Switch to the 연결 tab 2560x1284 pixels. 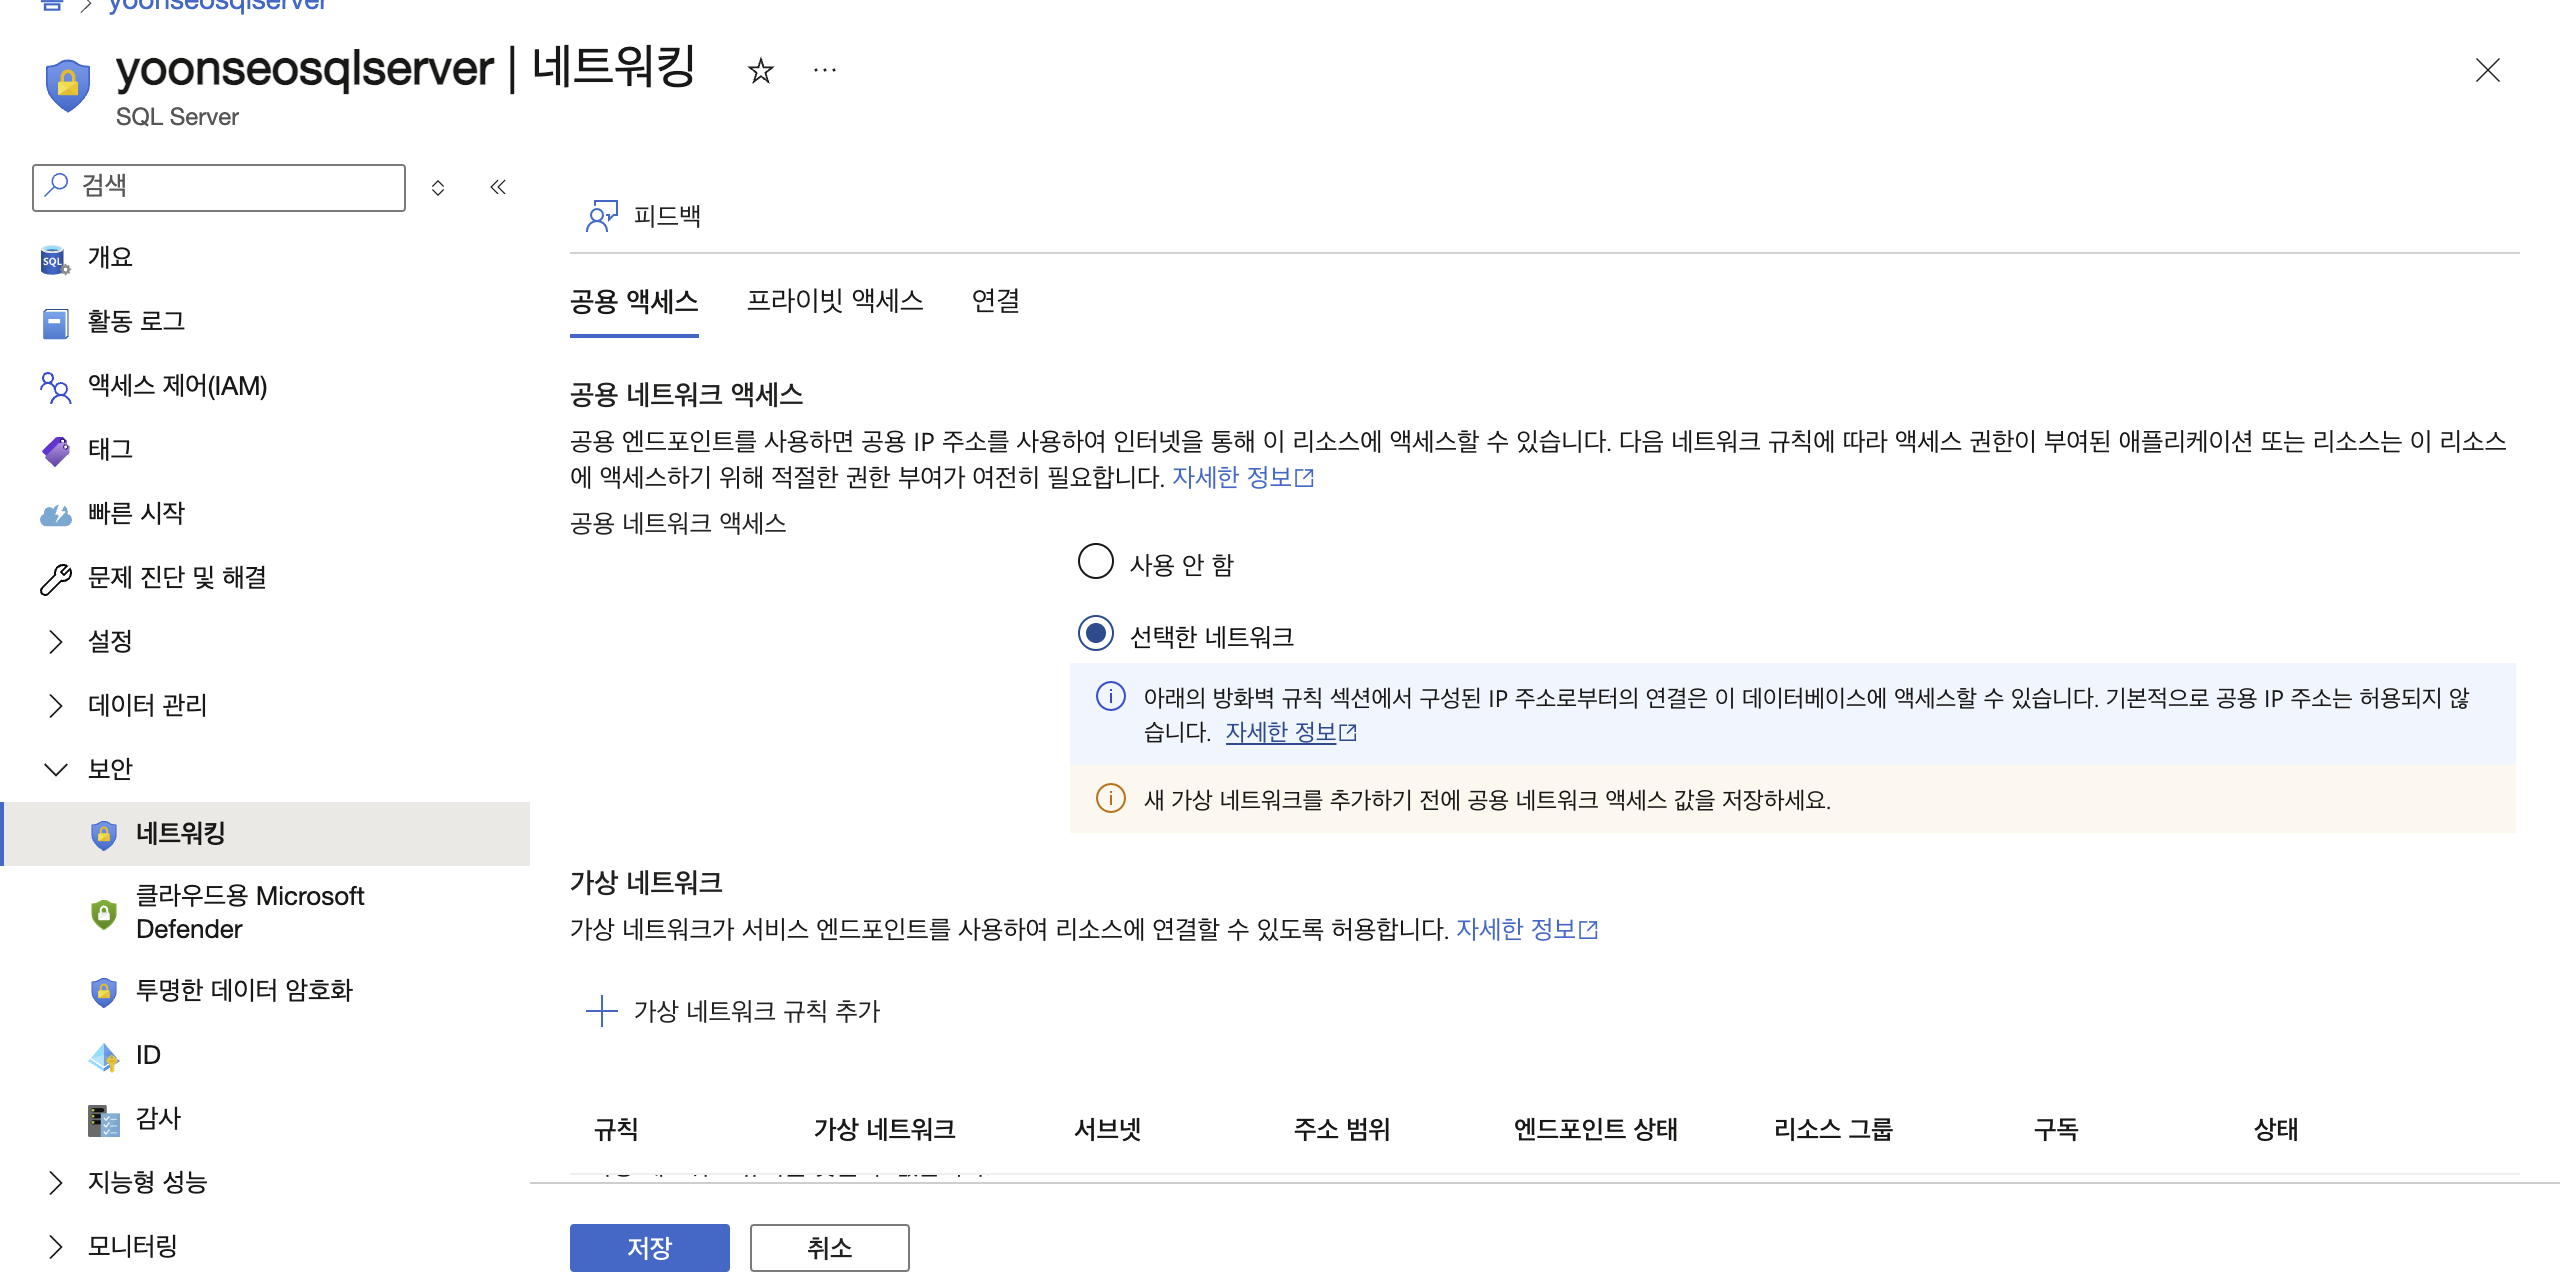[995, 301]
